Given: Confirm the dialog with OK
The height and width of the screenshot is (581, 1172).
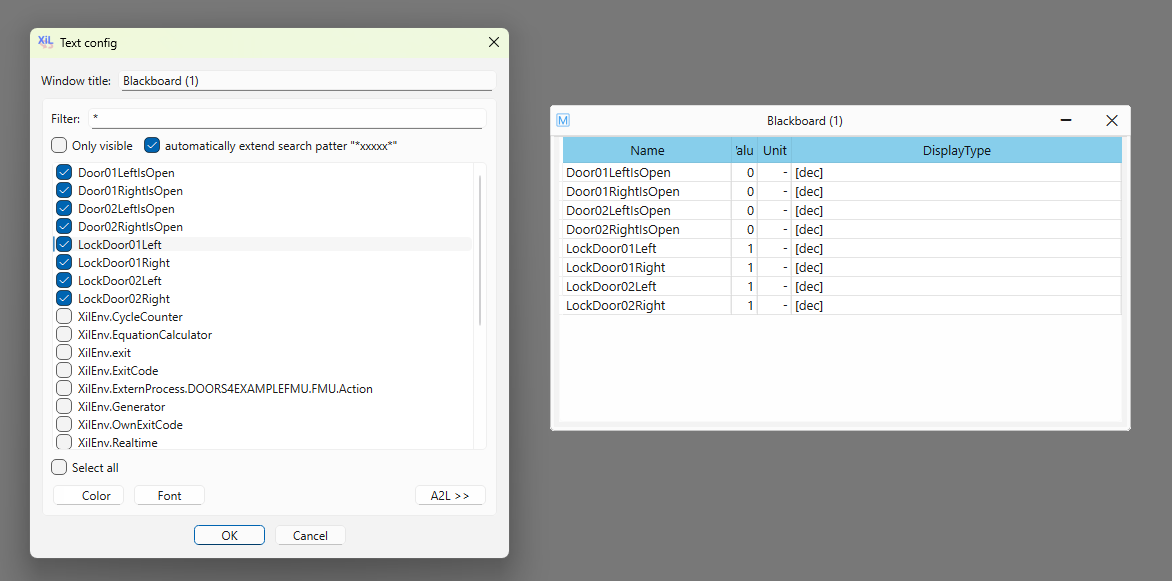Looking at the screenshot, I should [x=229, y=535].
